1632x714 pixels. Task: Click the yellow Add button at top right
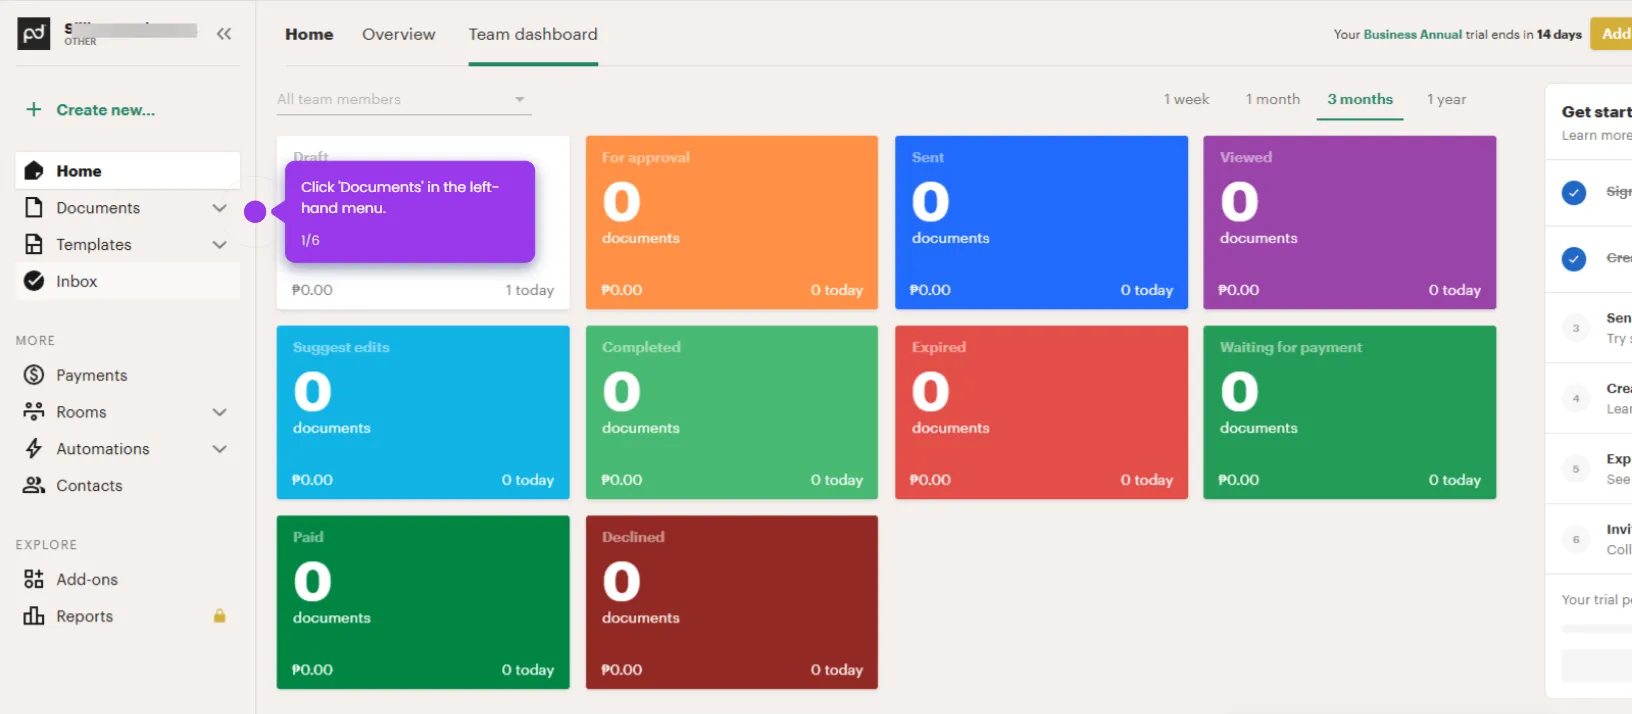click(x=1611, y=34)
